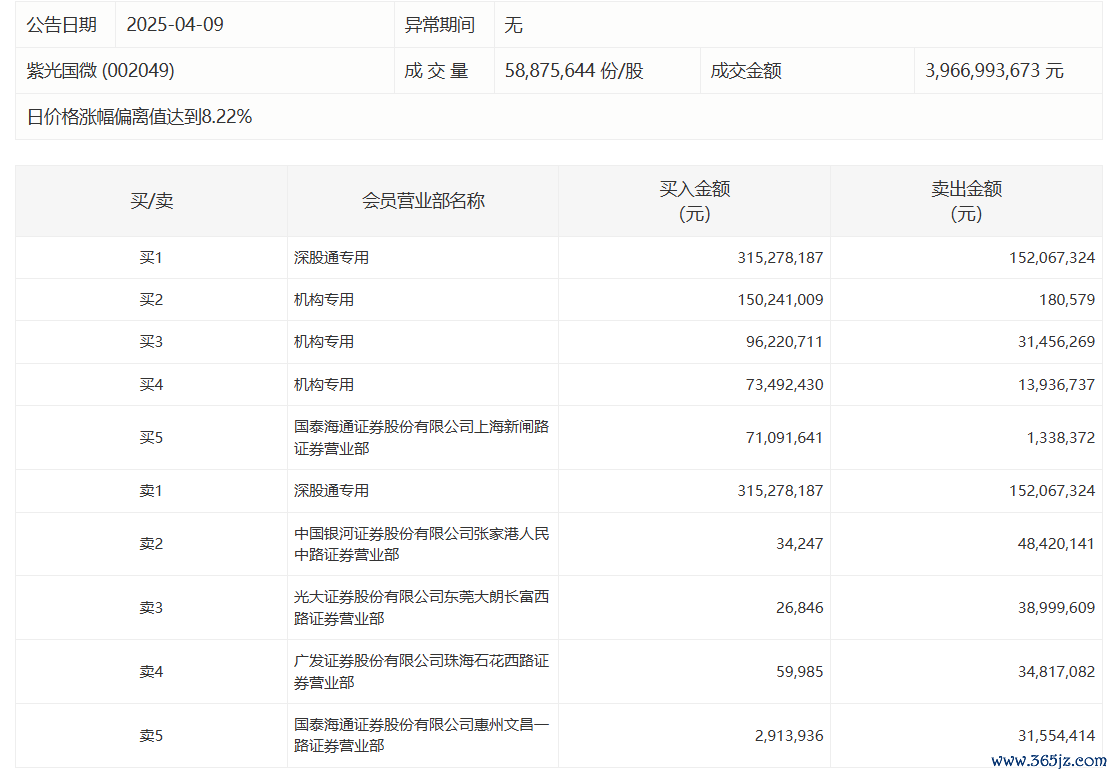Click 买1 buy amount 315,278,187
This screenshot has height=776, width=1114.
coord(780,258)
